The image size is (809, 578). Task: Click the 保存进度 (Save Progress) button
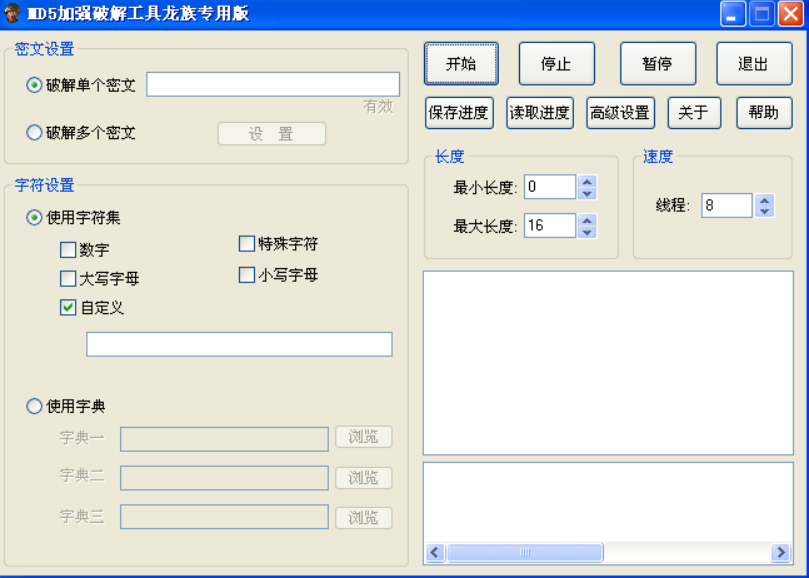coord(458,113)
